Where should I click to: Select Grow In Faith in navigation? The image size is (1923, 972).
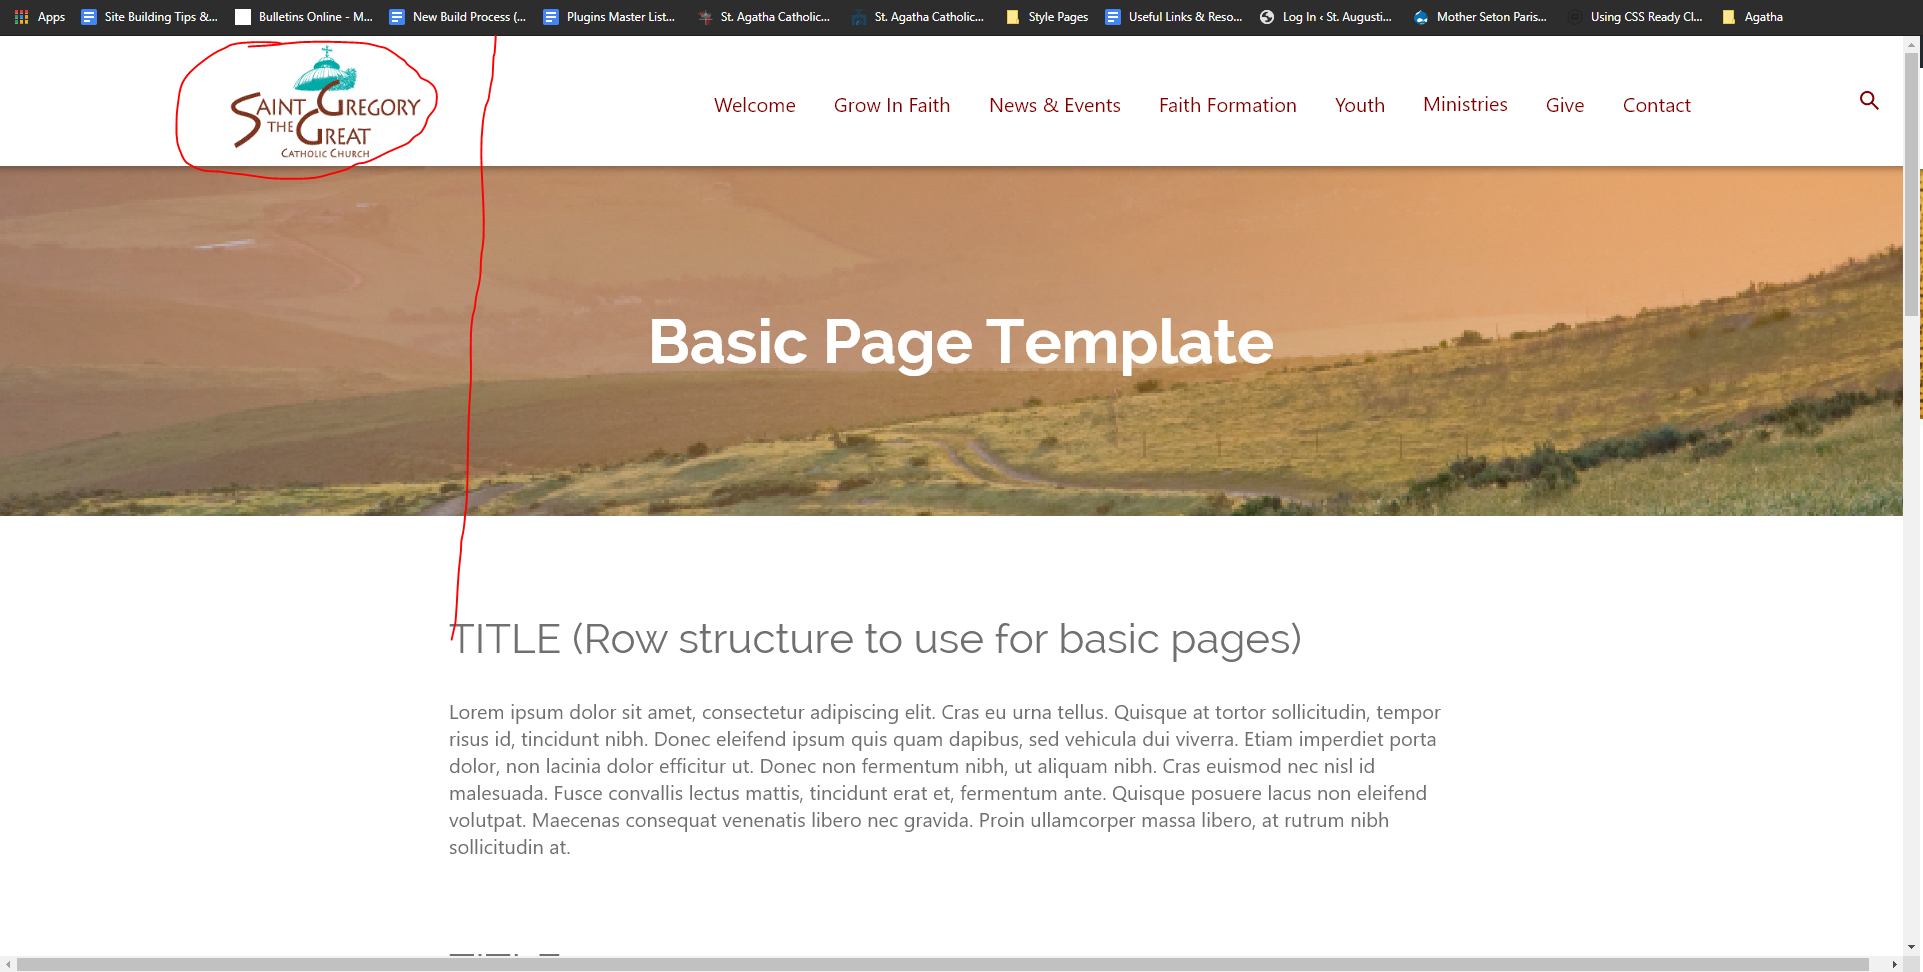click(891, 105)
